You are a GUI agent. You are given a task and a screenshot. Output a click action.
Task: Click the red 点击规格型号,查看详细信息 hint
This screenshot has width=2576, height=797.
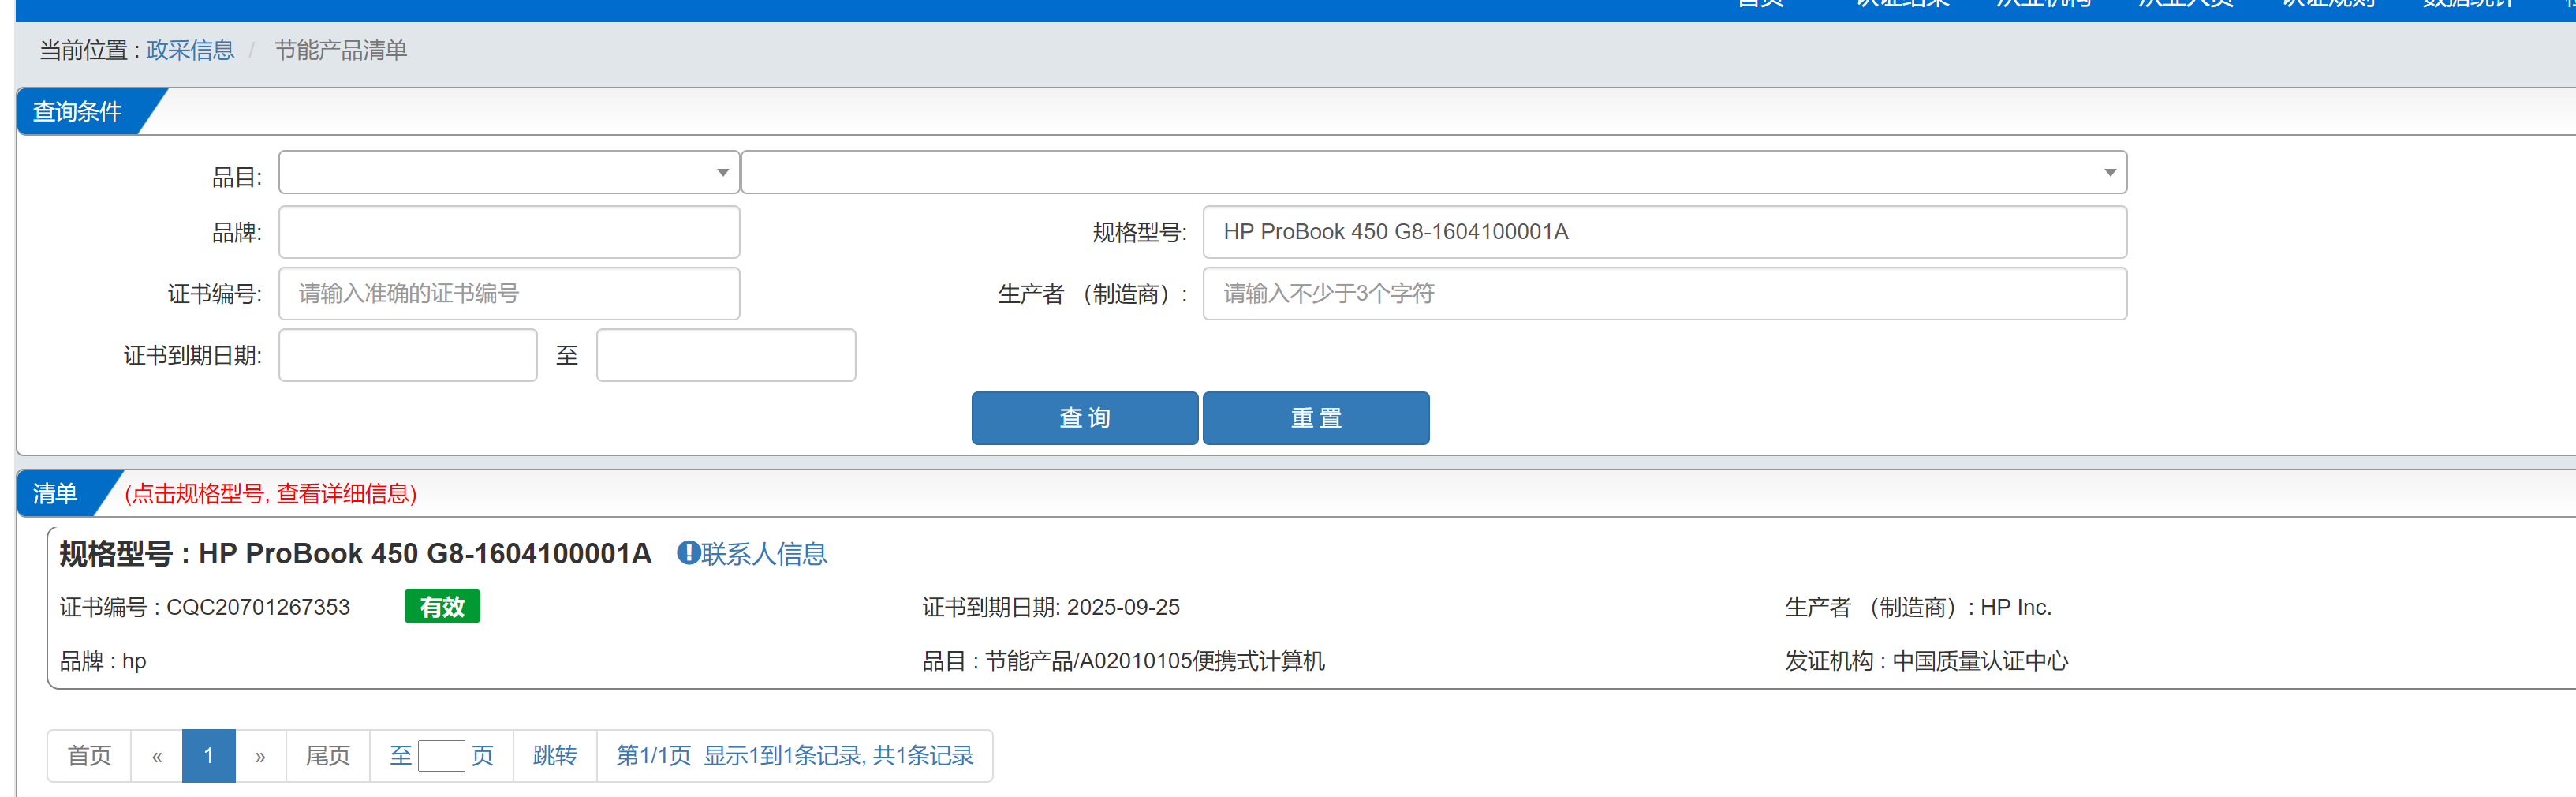click(271, 493)
